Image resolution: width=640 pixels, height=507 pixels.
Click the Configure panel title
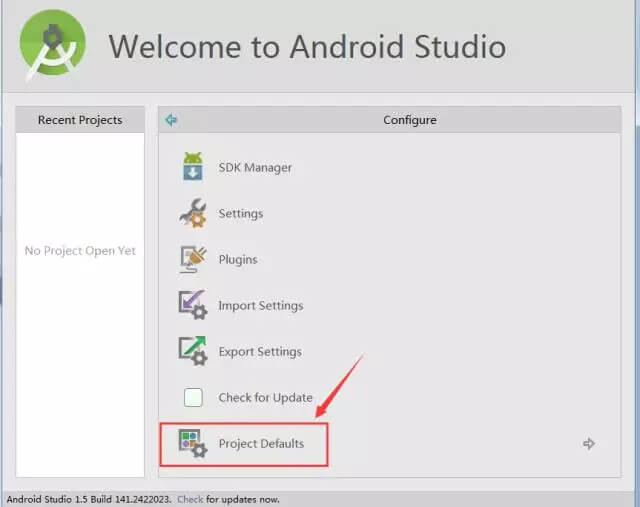point(410,120)
